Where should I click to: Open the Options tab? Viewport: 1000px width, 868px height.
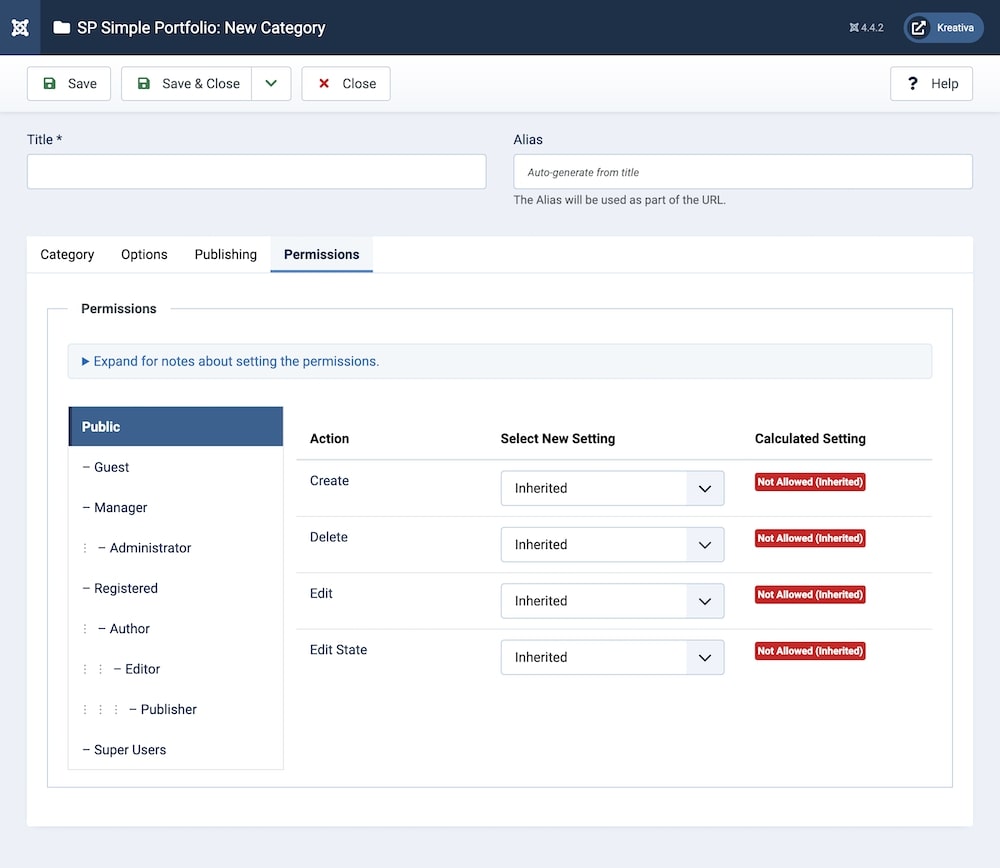(144, 255)
